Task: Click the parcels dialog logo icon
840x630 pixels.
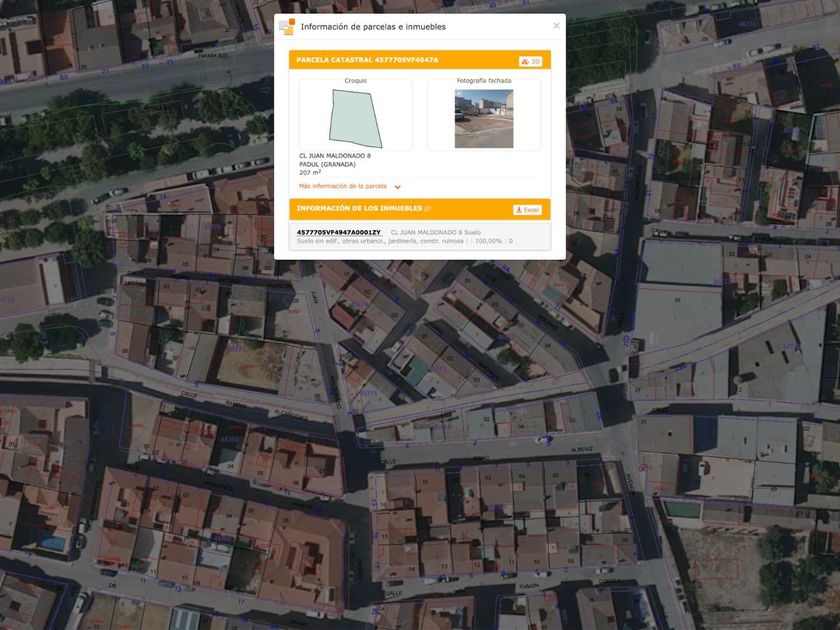Action: 287,26
